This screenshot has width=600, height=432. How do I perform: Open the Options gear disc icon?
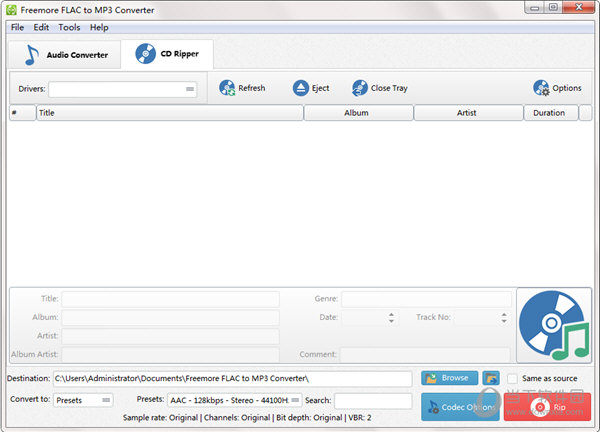(x=541, y=88)
